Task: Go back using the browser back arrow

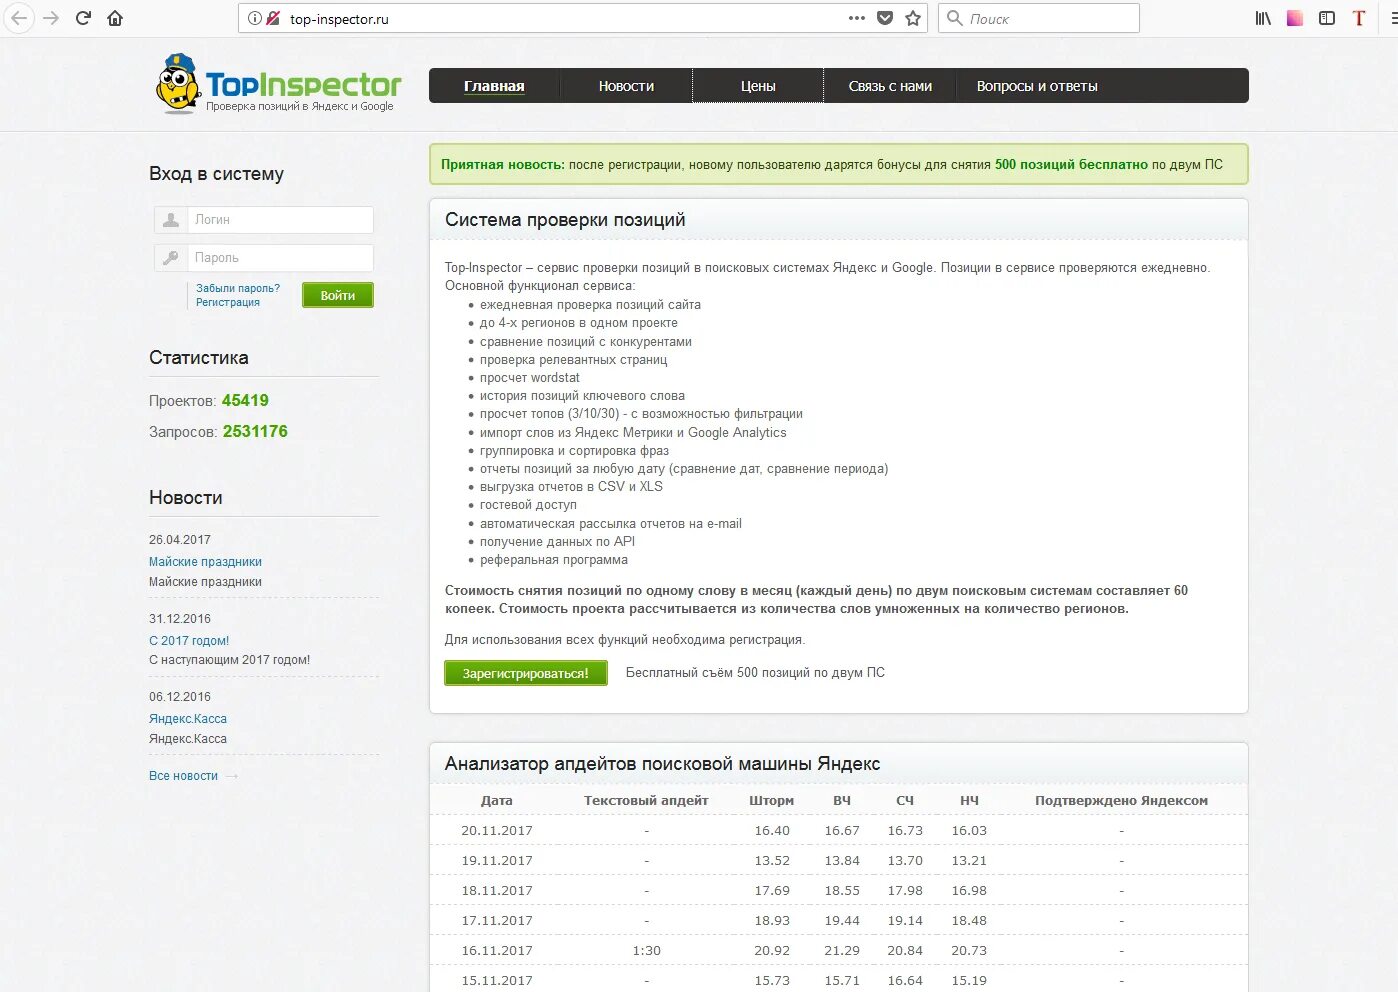Action: click(x=19, y=18)
